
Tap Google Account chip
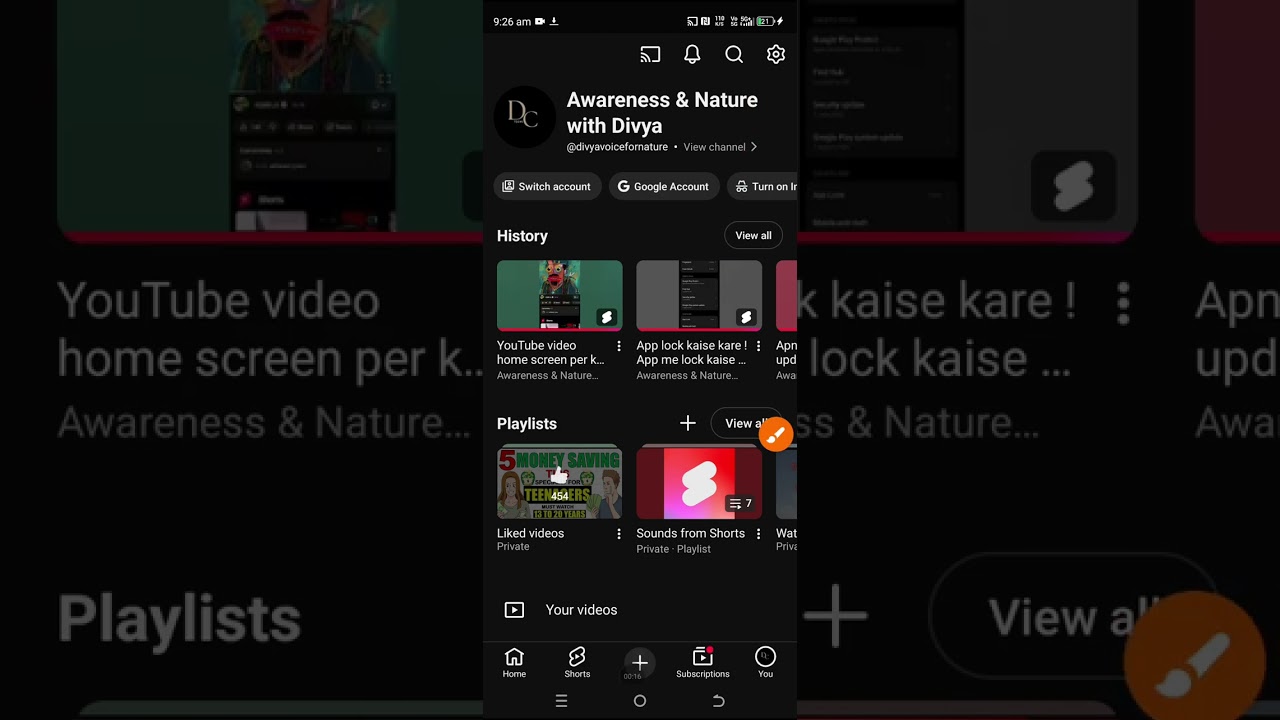click(663, 186)
